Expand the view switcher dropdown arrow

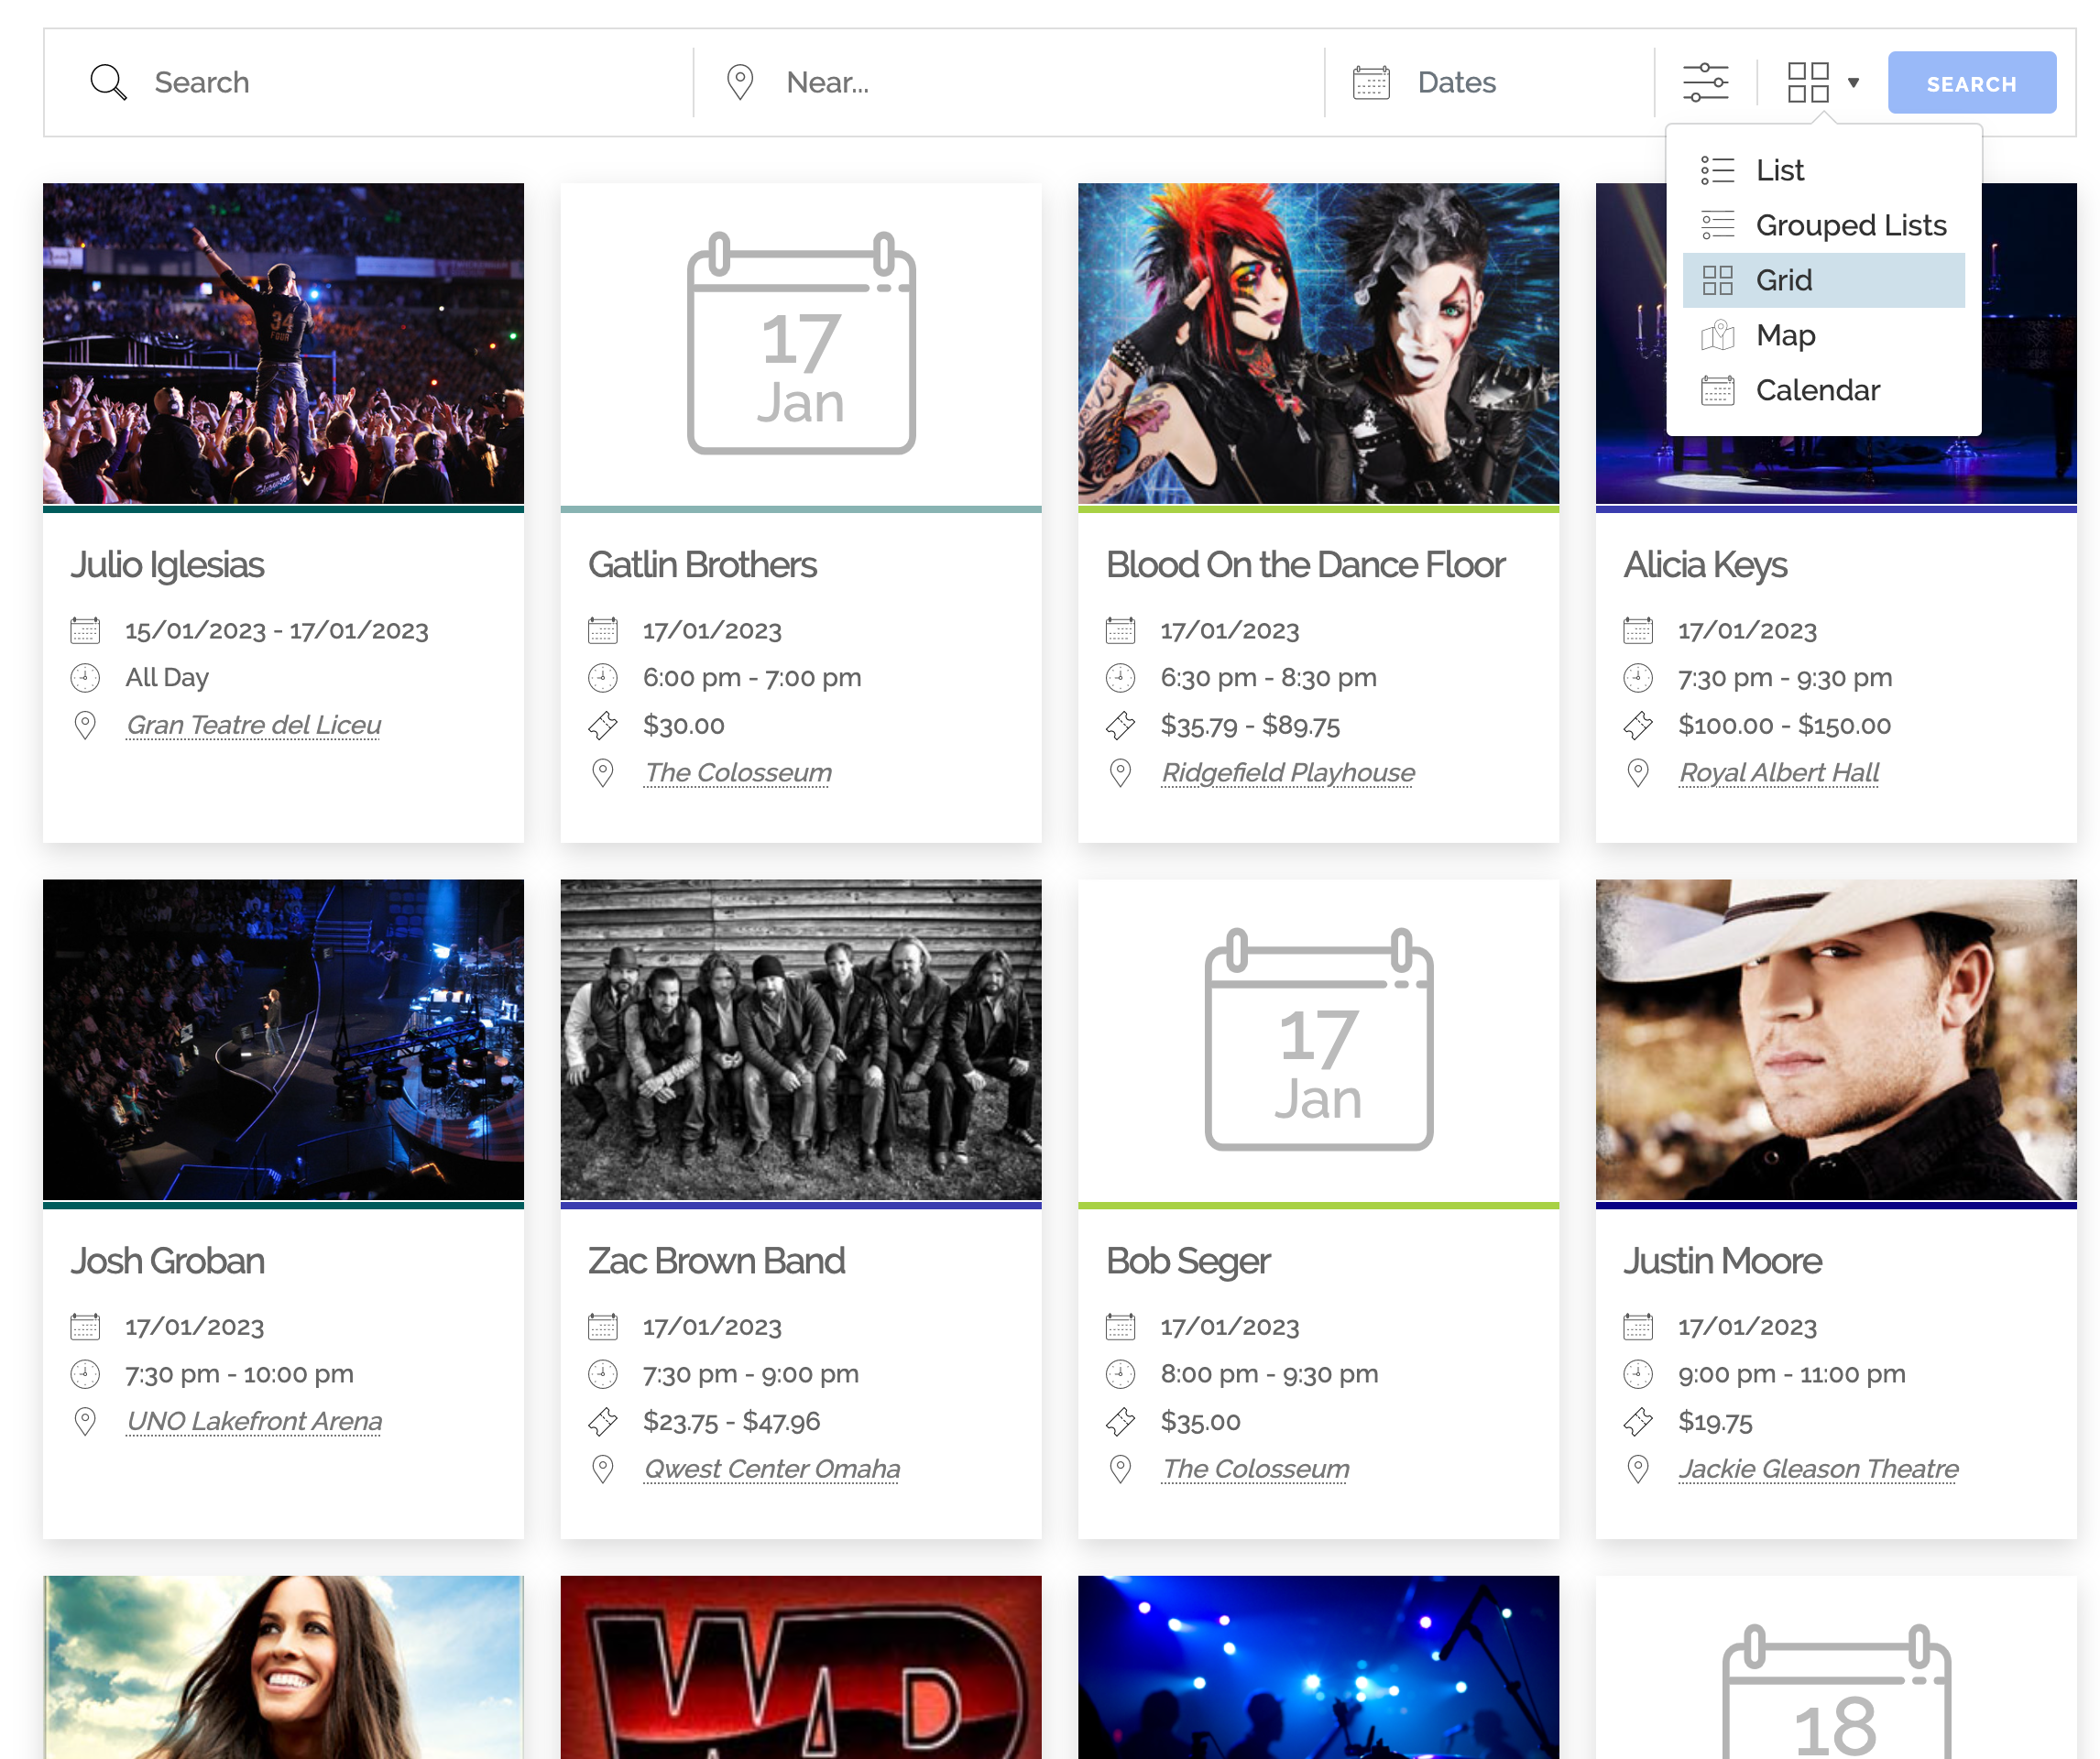pos(1854,83)
